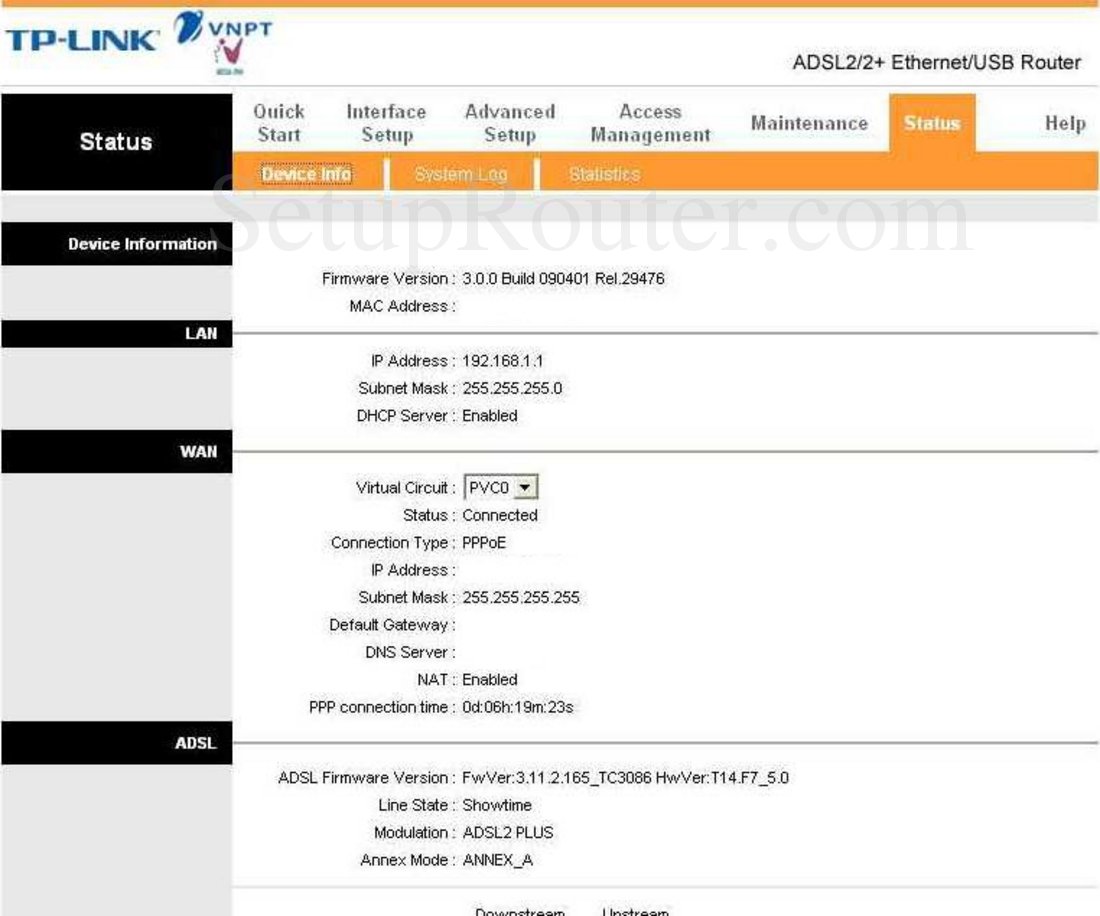Open the Help tab
Image resolution: width=1100 pixels, height=916 pixels.
(1065, 123)
